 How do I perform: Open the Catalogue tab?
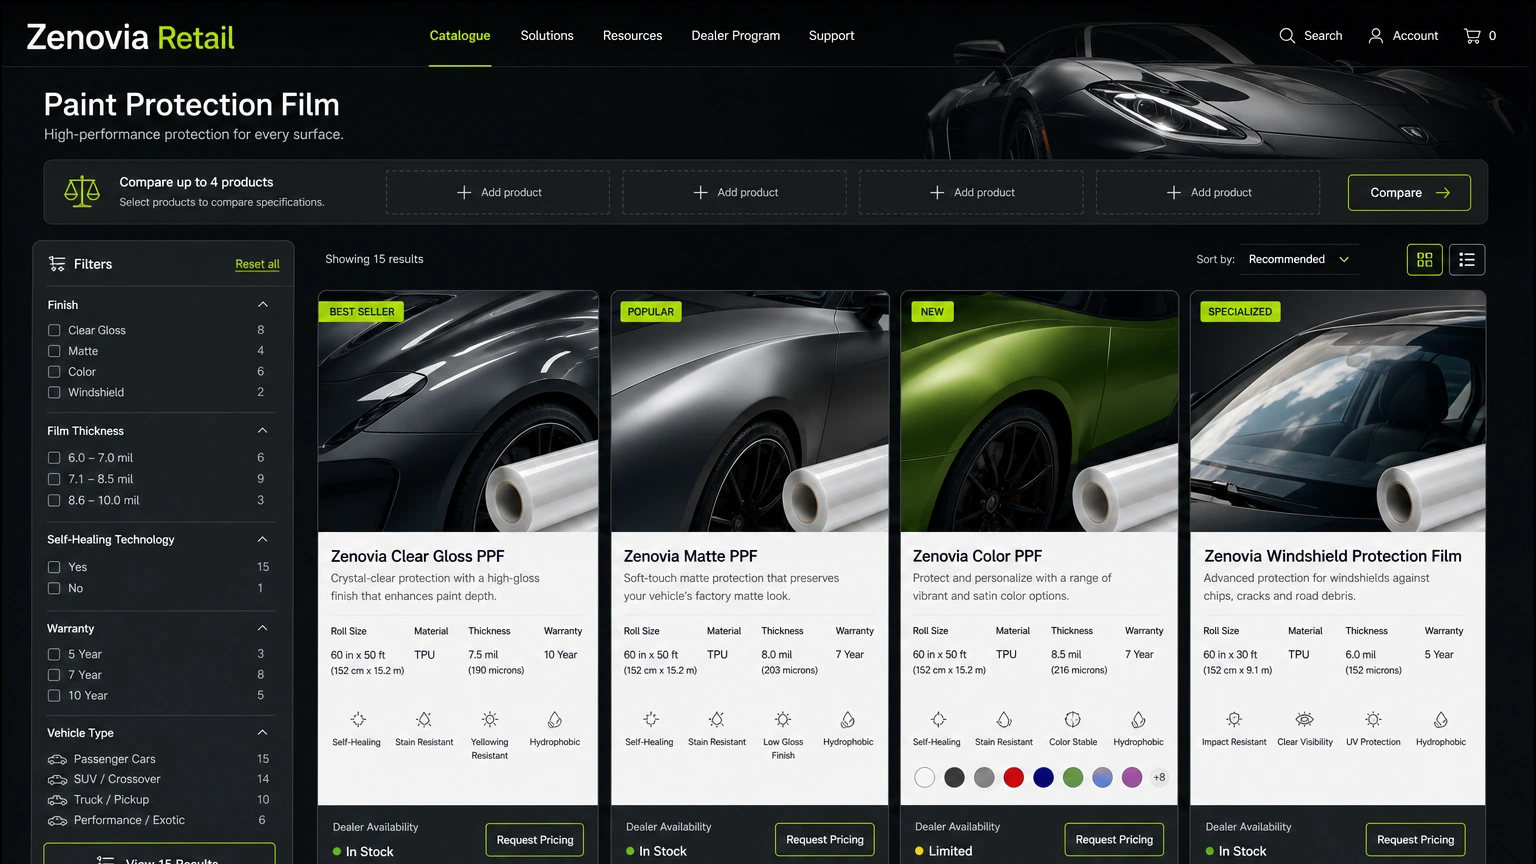click(460, 36)
